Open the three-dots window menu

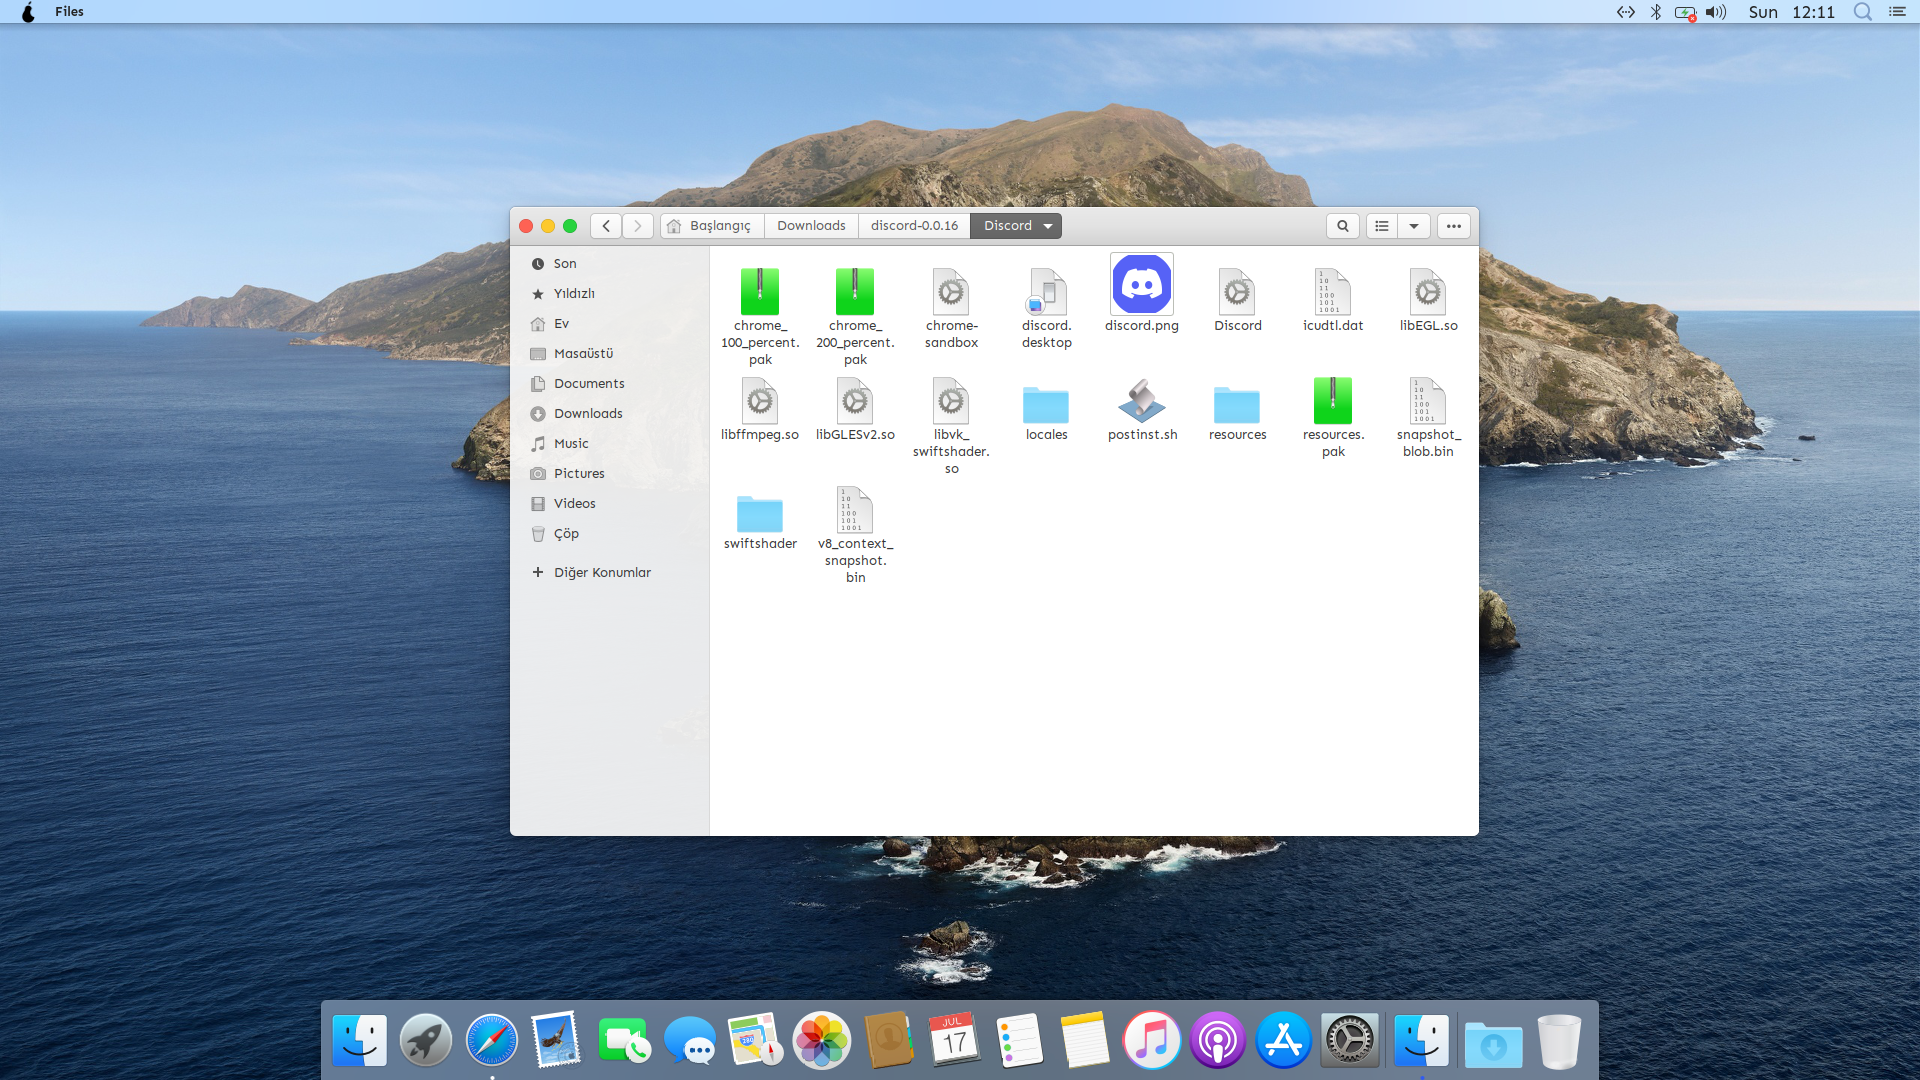[1454, 226]
